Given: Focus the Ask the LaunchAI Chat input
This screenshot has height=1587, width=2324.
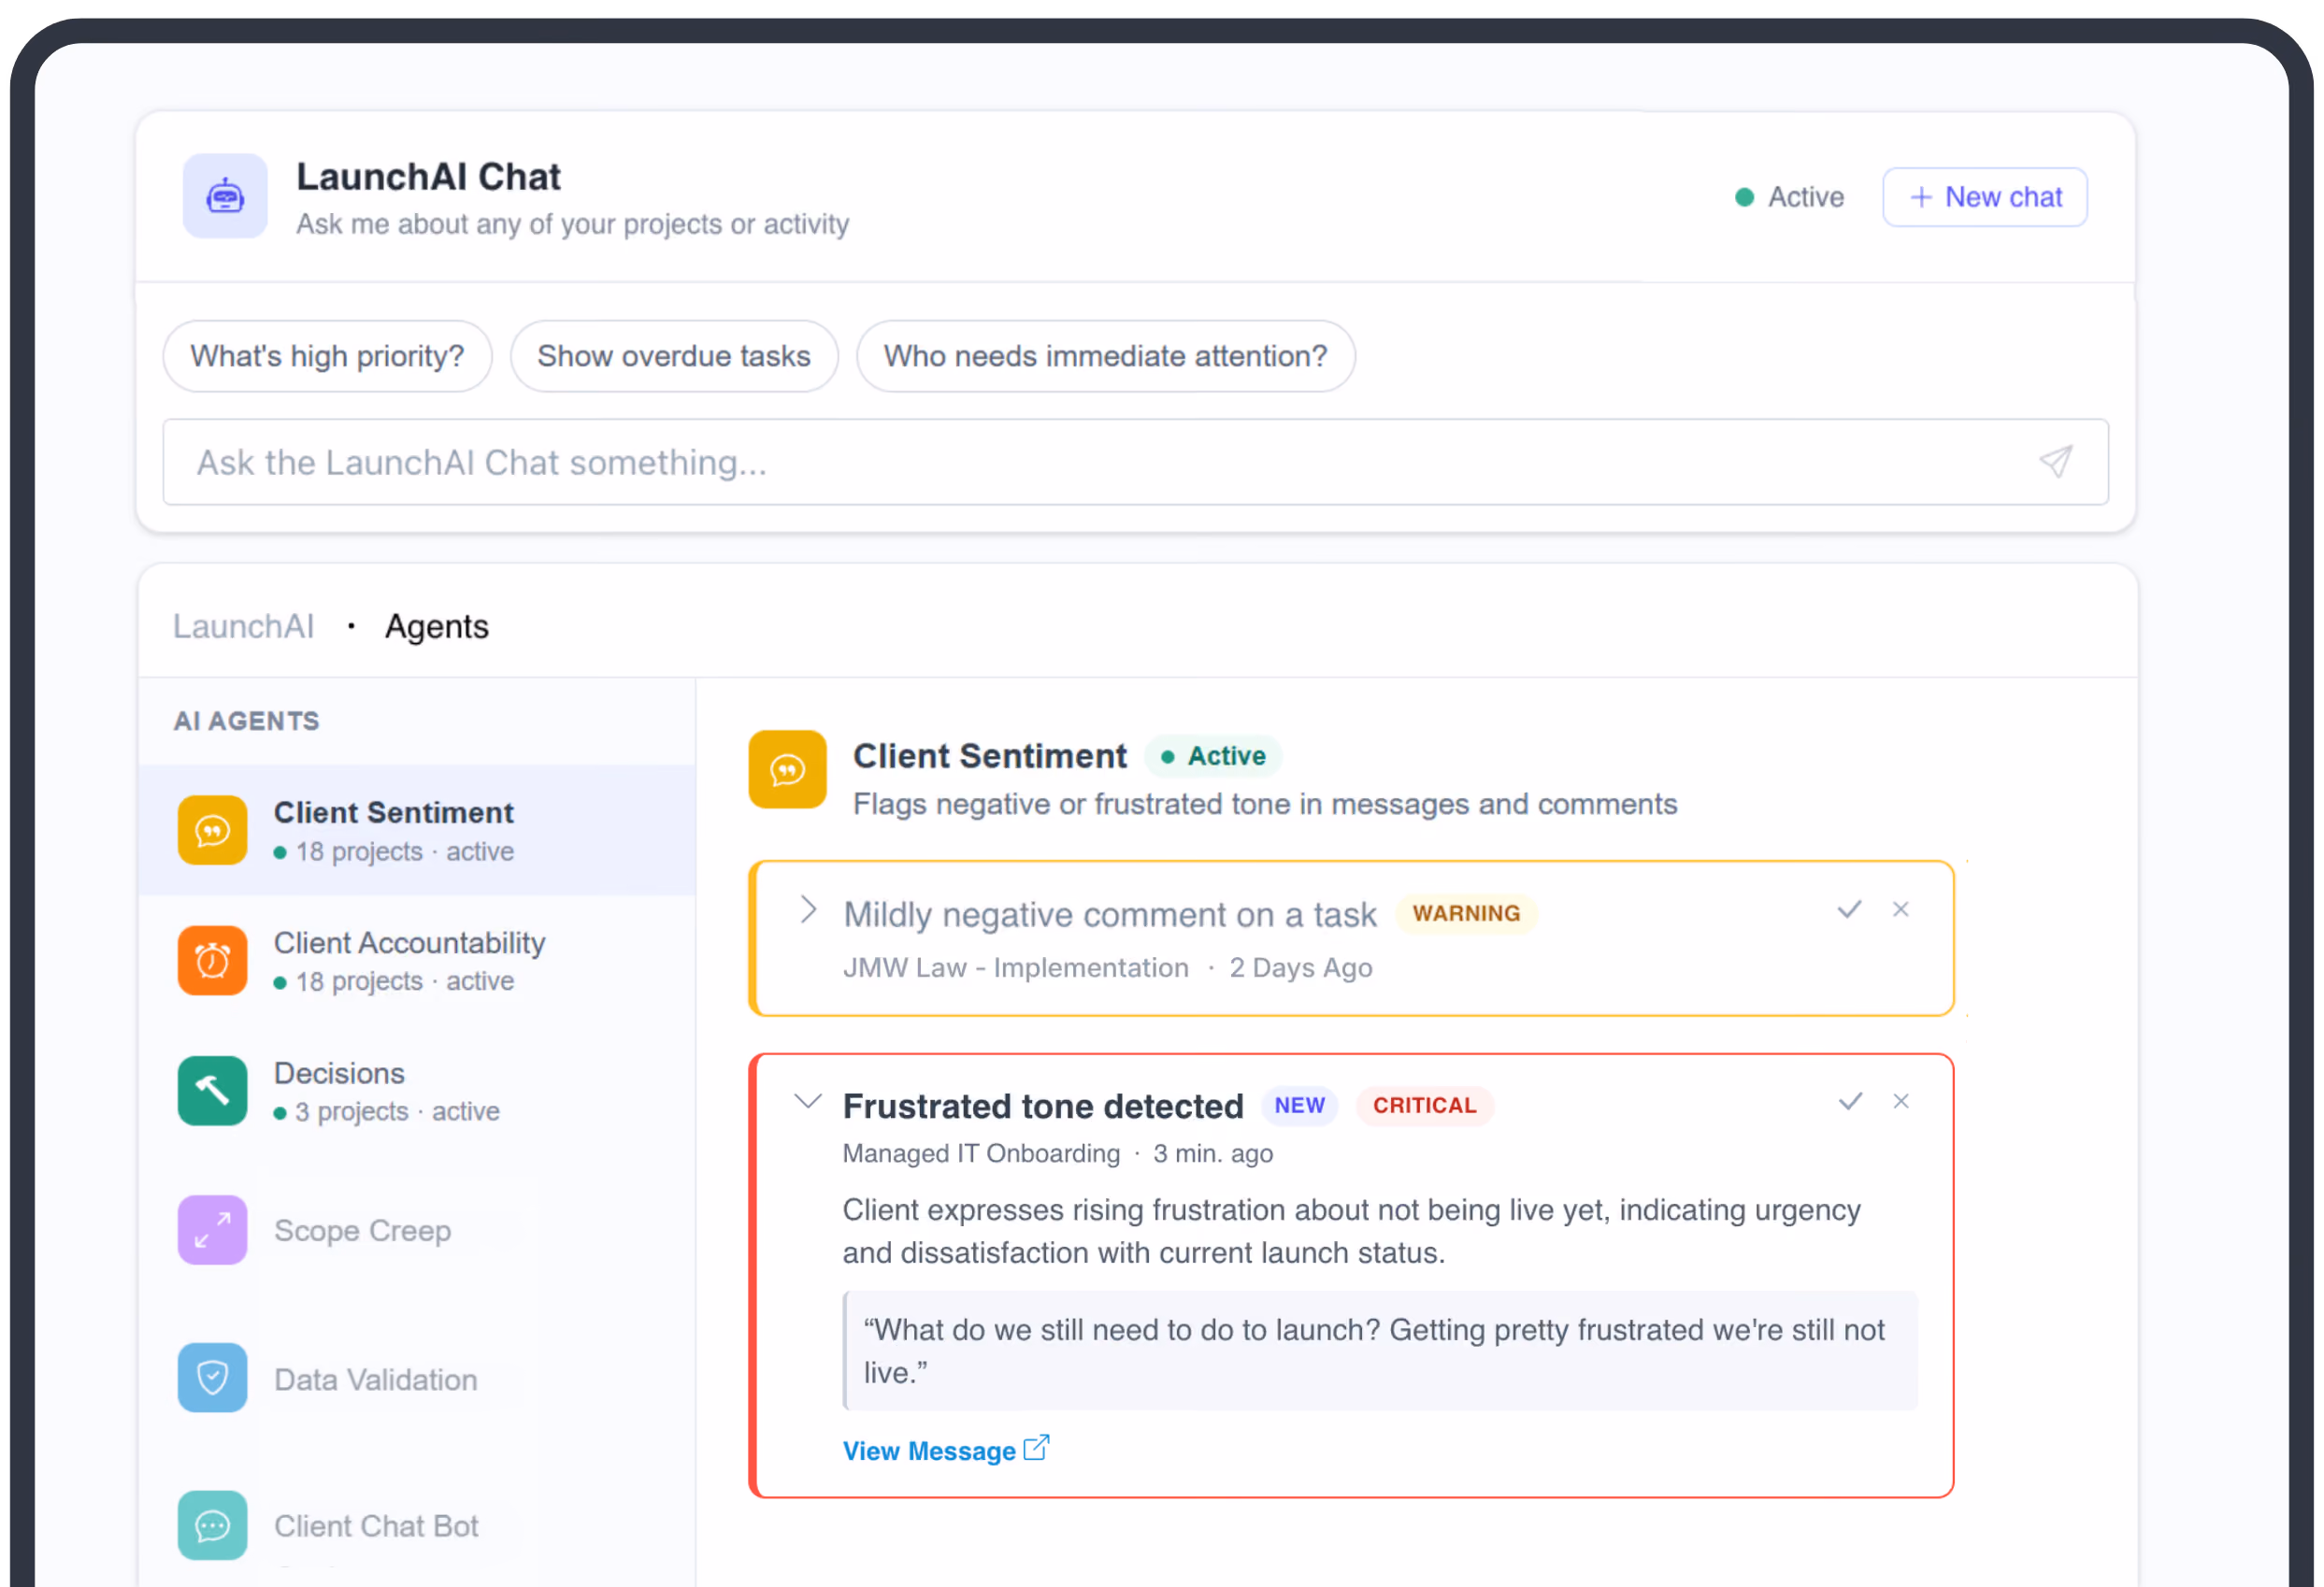Looking at the screenshot, I should tap(1135, 462).
